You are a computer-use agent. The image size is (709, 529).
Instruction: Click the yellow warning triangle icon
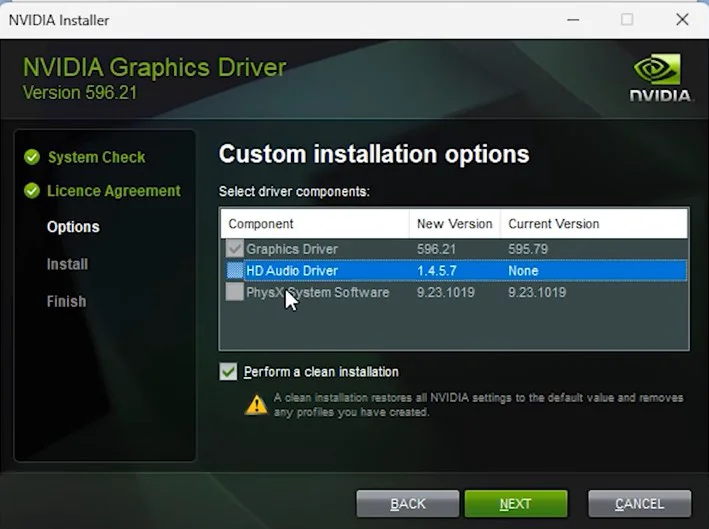click(257, 404)
